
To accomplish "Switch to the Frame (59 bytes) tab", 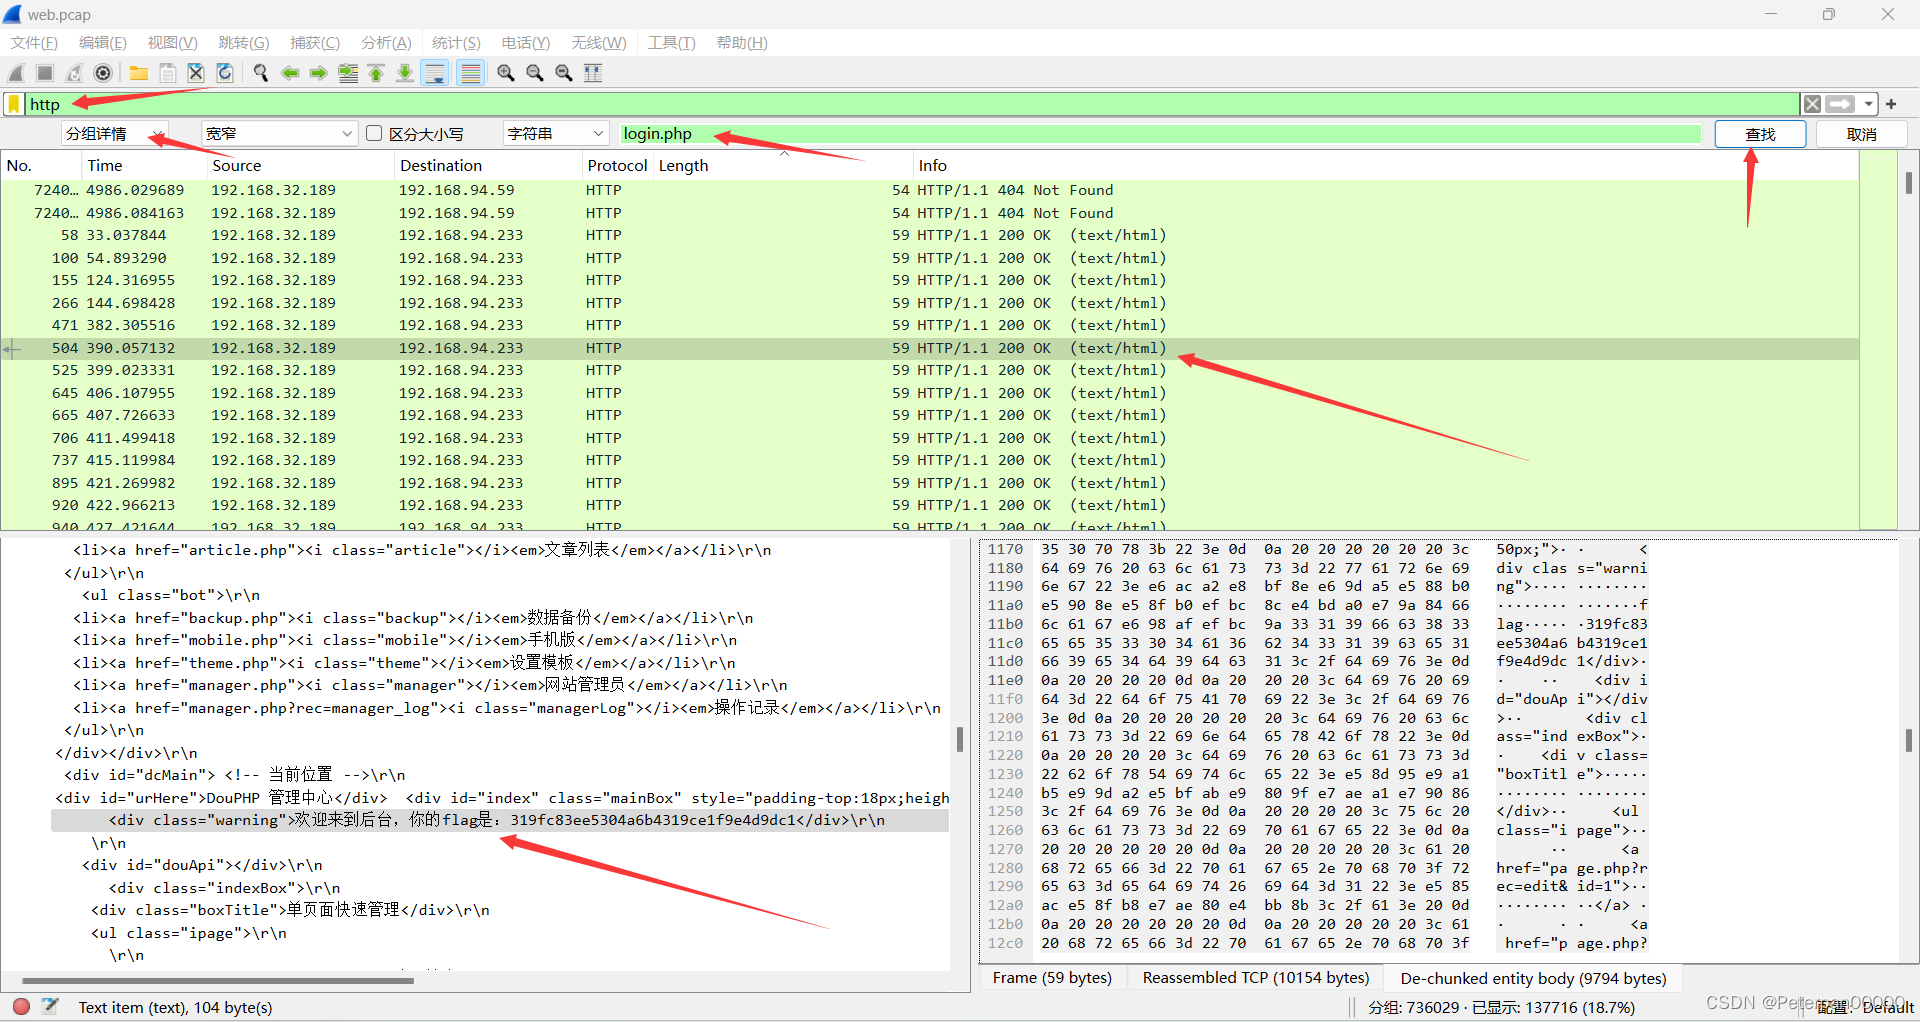I will coord(1052,978).
